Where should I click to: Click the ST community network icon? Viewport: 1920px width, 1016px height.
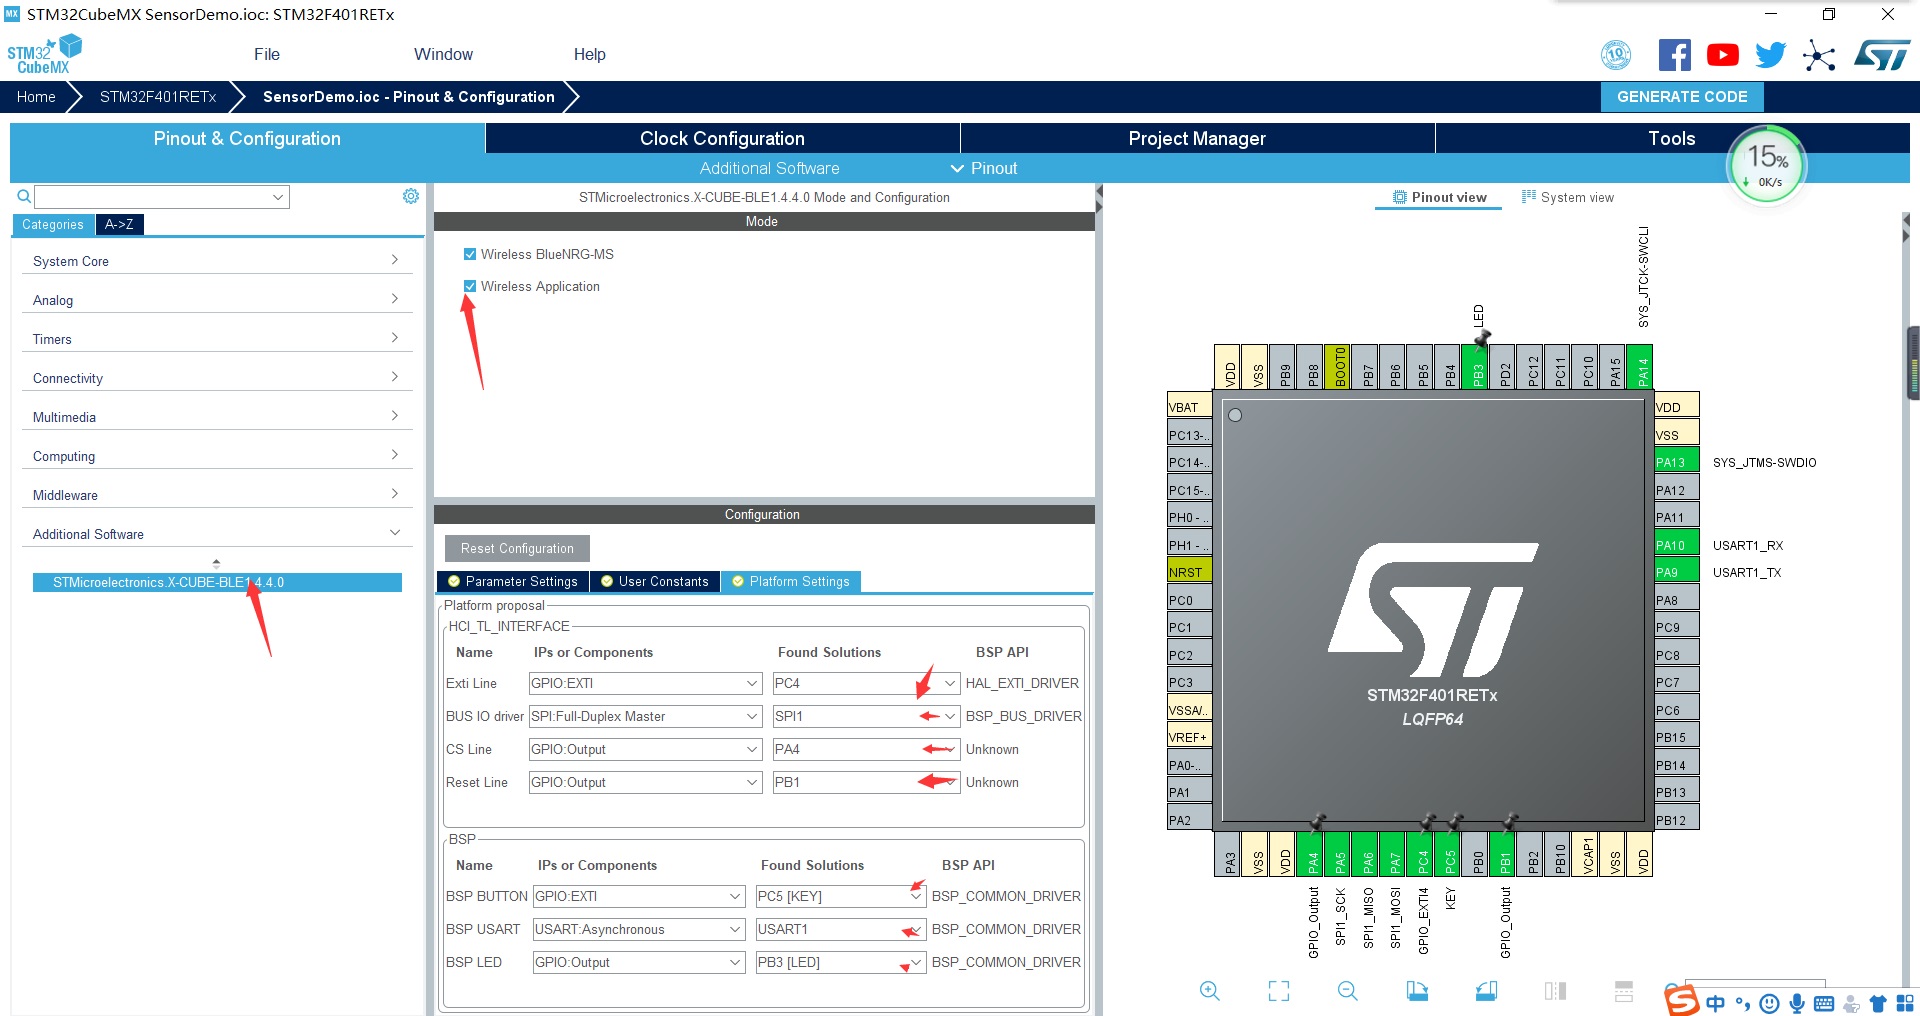1819,55
